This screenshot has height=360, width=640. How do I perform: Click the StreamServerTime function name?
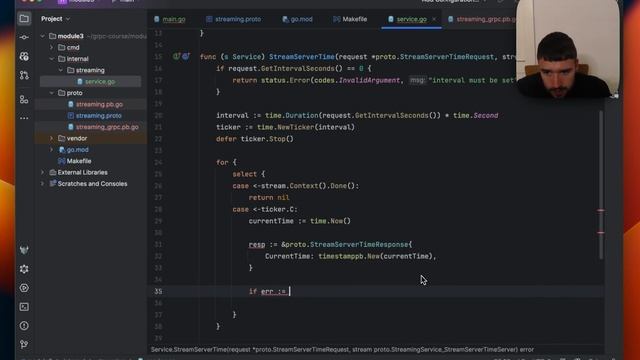[302, 57]
